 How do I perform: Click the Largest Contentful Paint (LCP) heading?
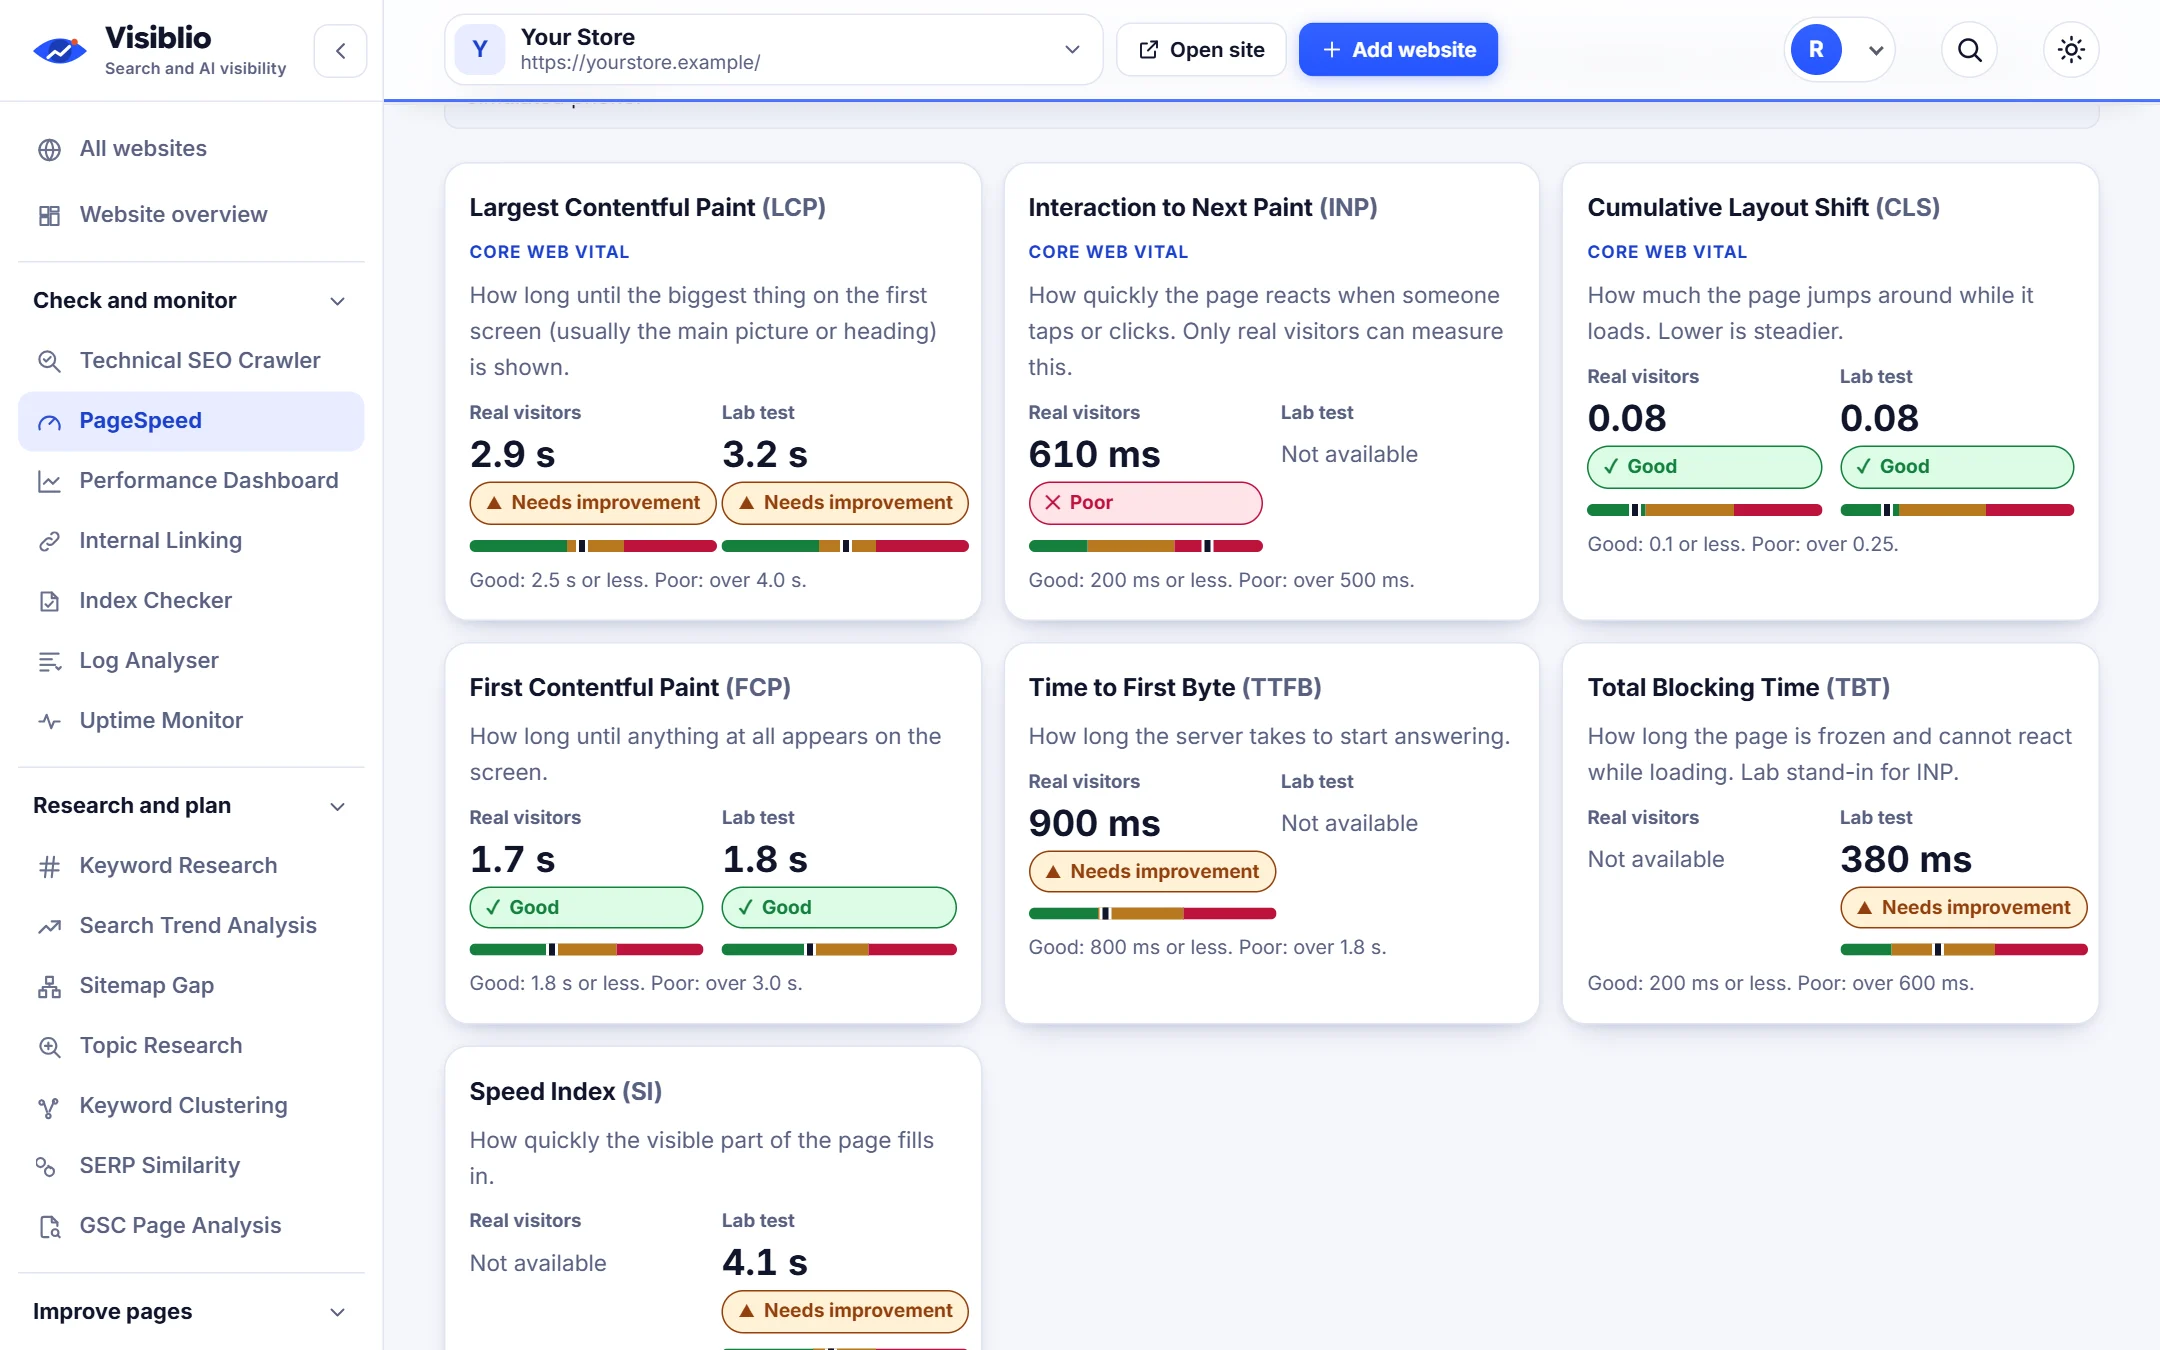tap(647, 208)
